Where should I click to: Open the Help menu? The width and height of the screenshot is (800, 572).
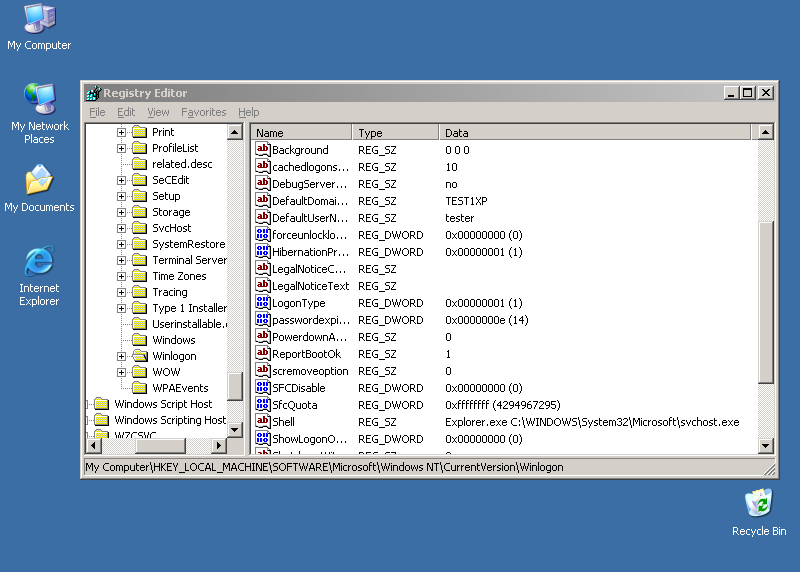[x=248, y=112]
